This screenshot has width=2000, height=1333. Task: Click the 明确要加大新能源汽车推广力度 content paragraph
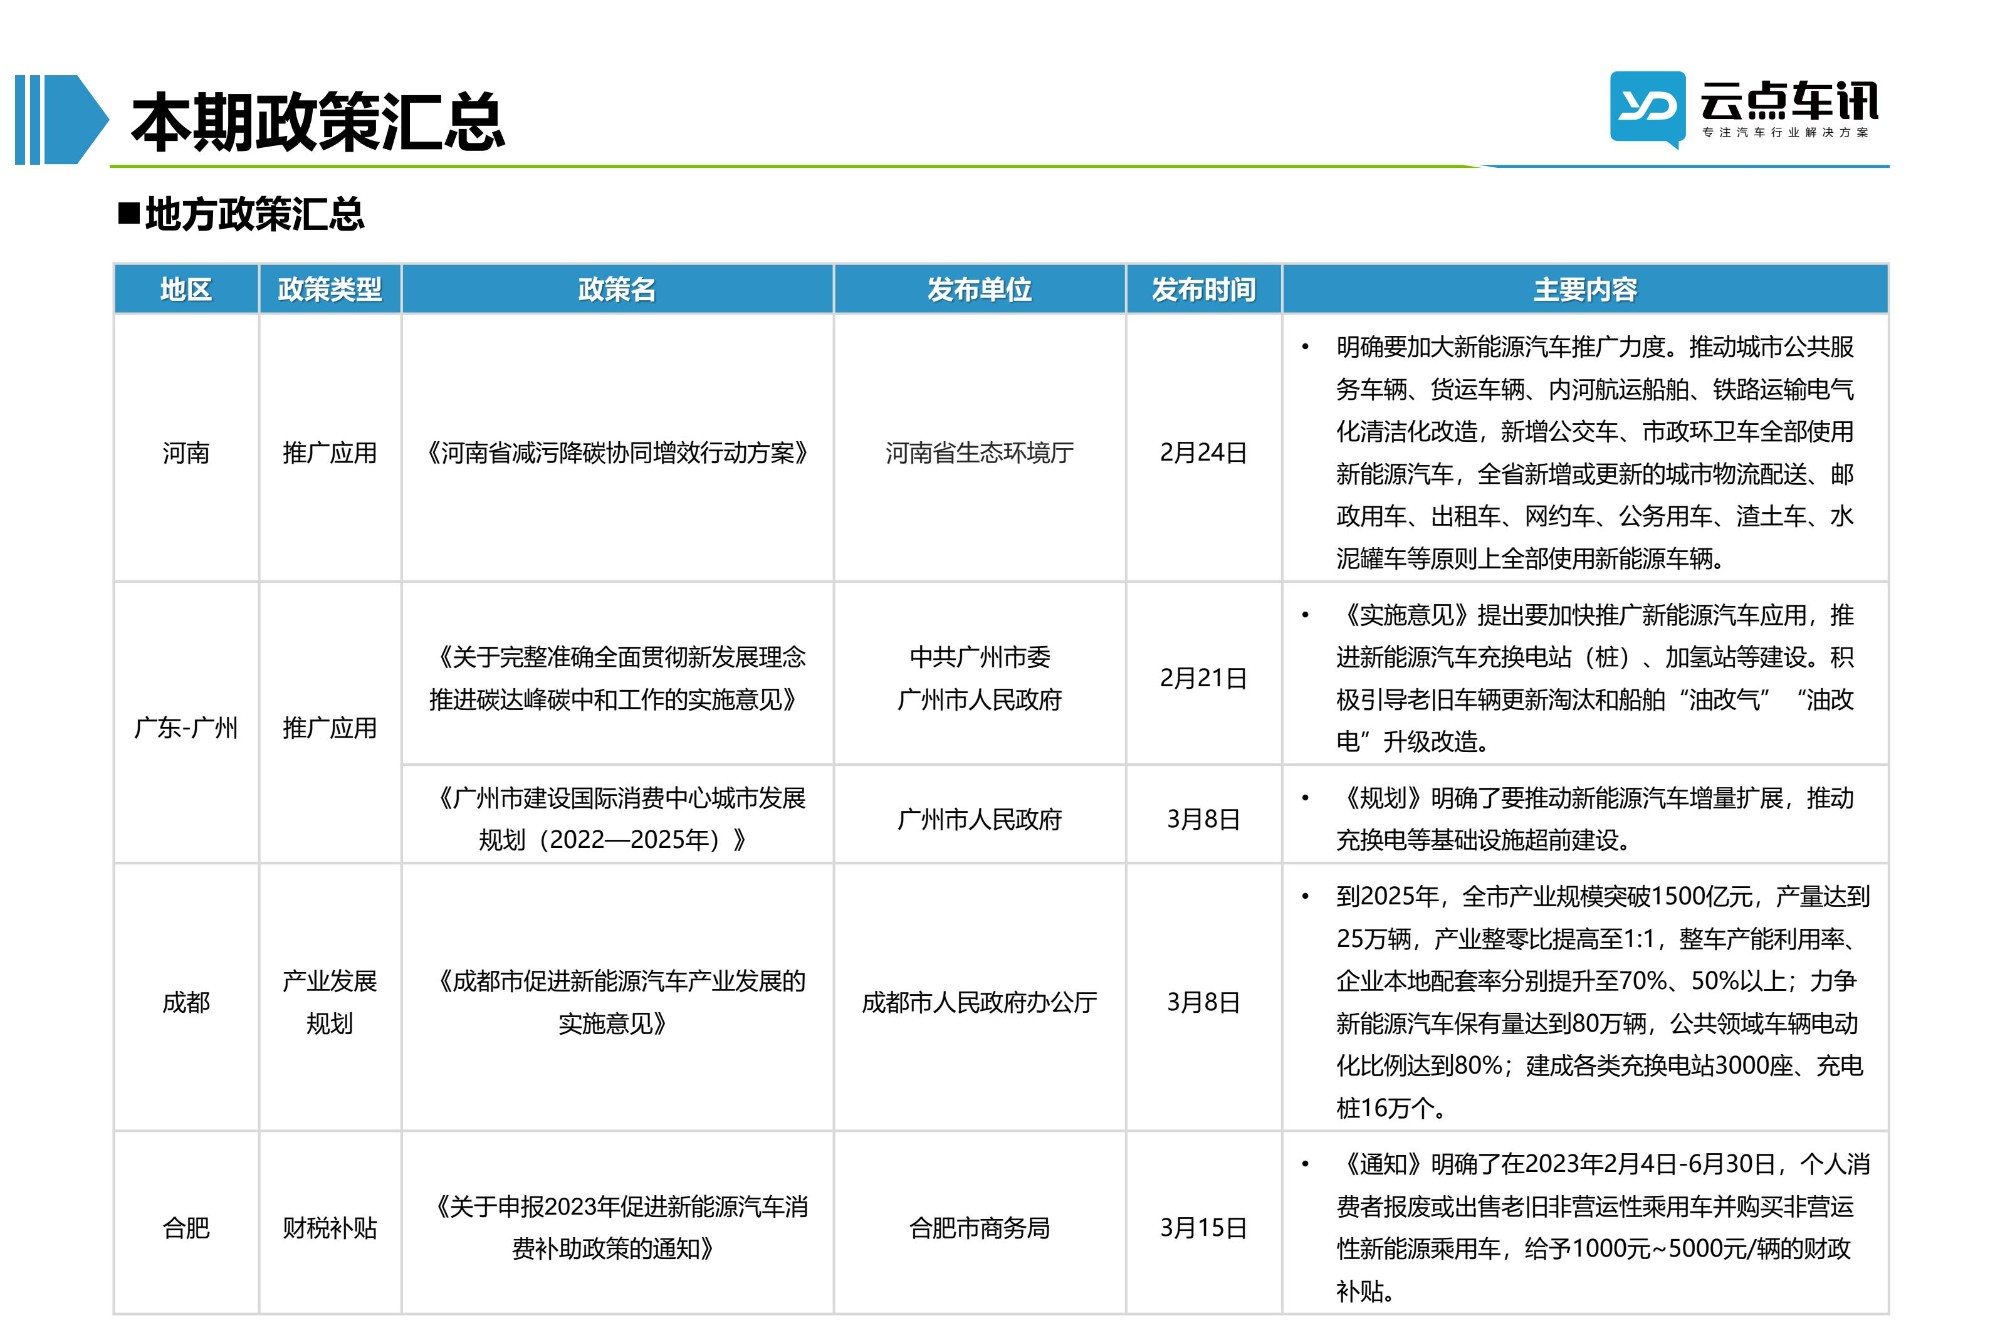click(x=1595, y=453)
